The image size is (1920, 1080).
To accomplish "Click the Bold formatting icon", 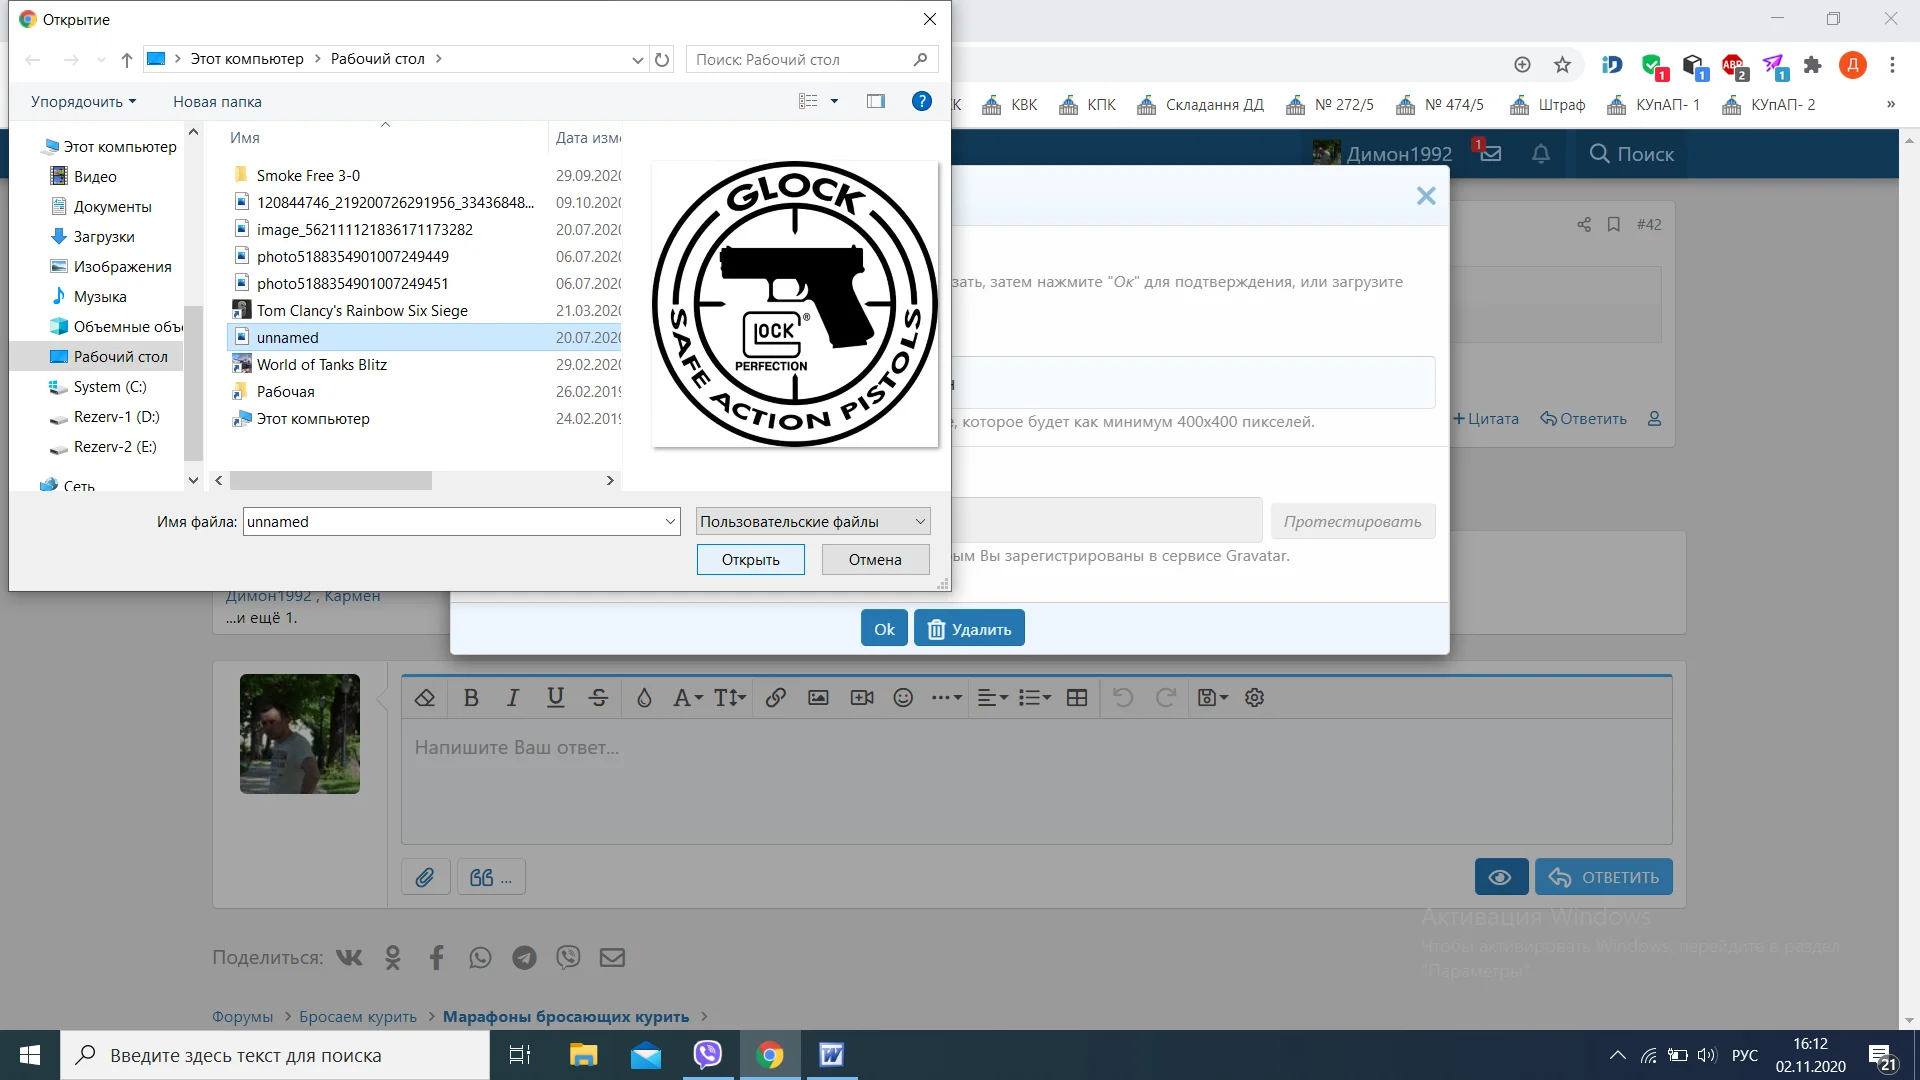I will (471, 698).
